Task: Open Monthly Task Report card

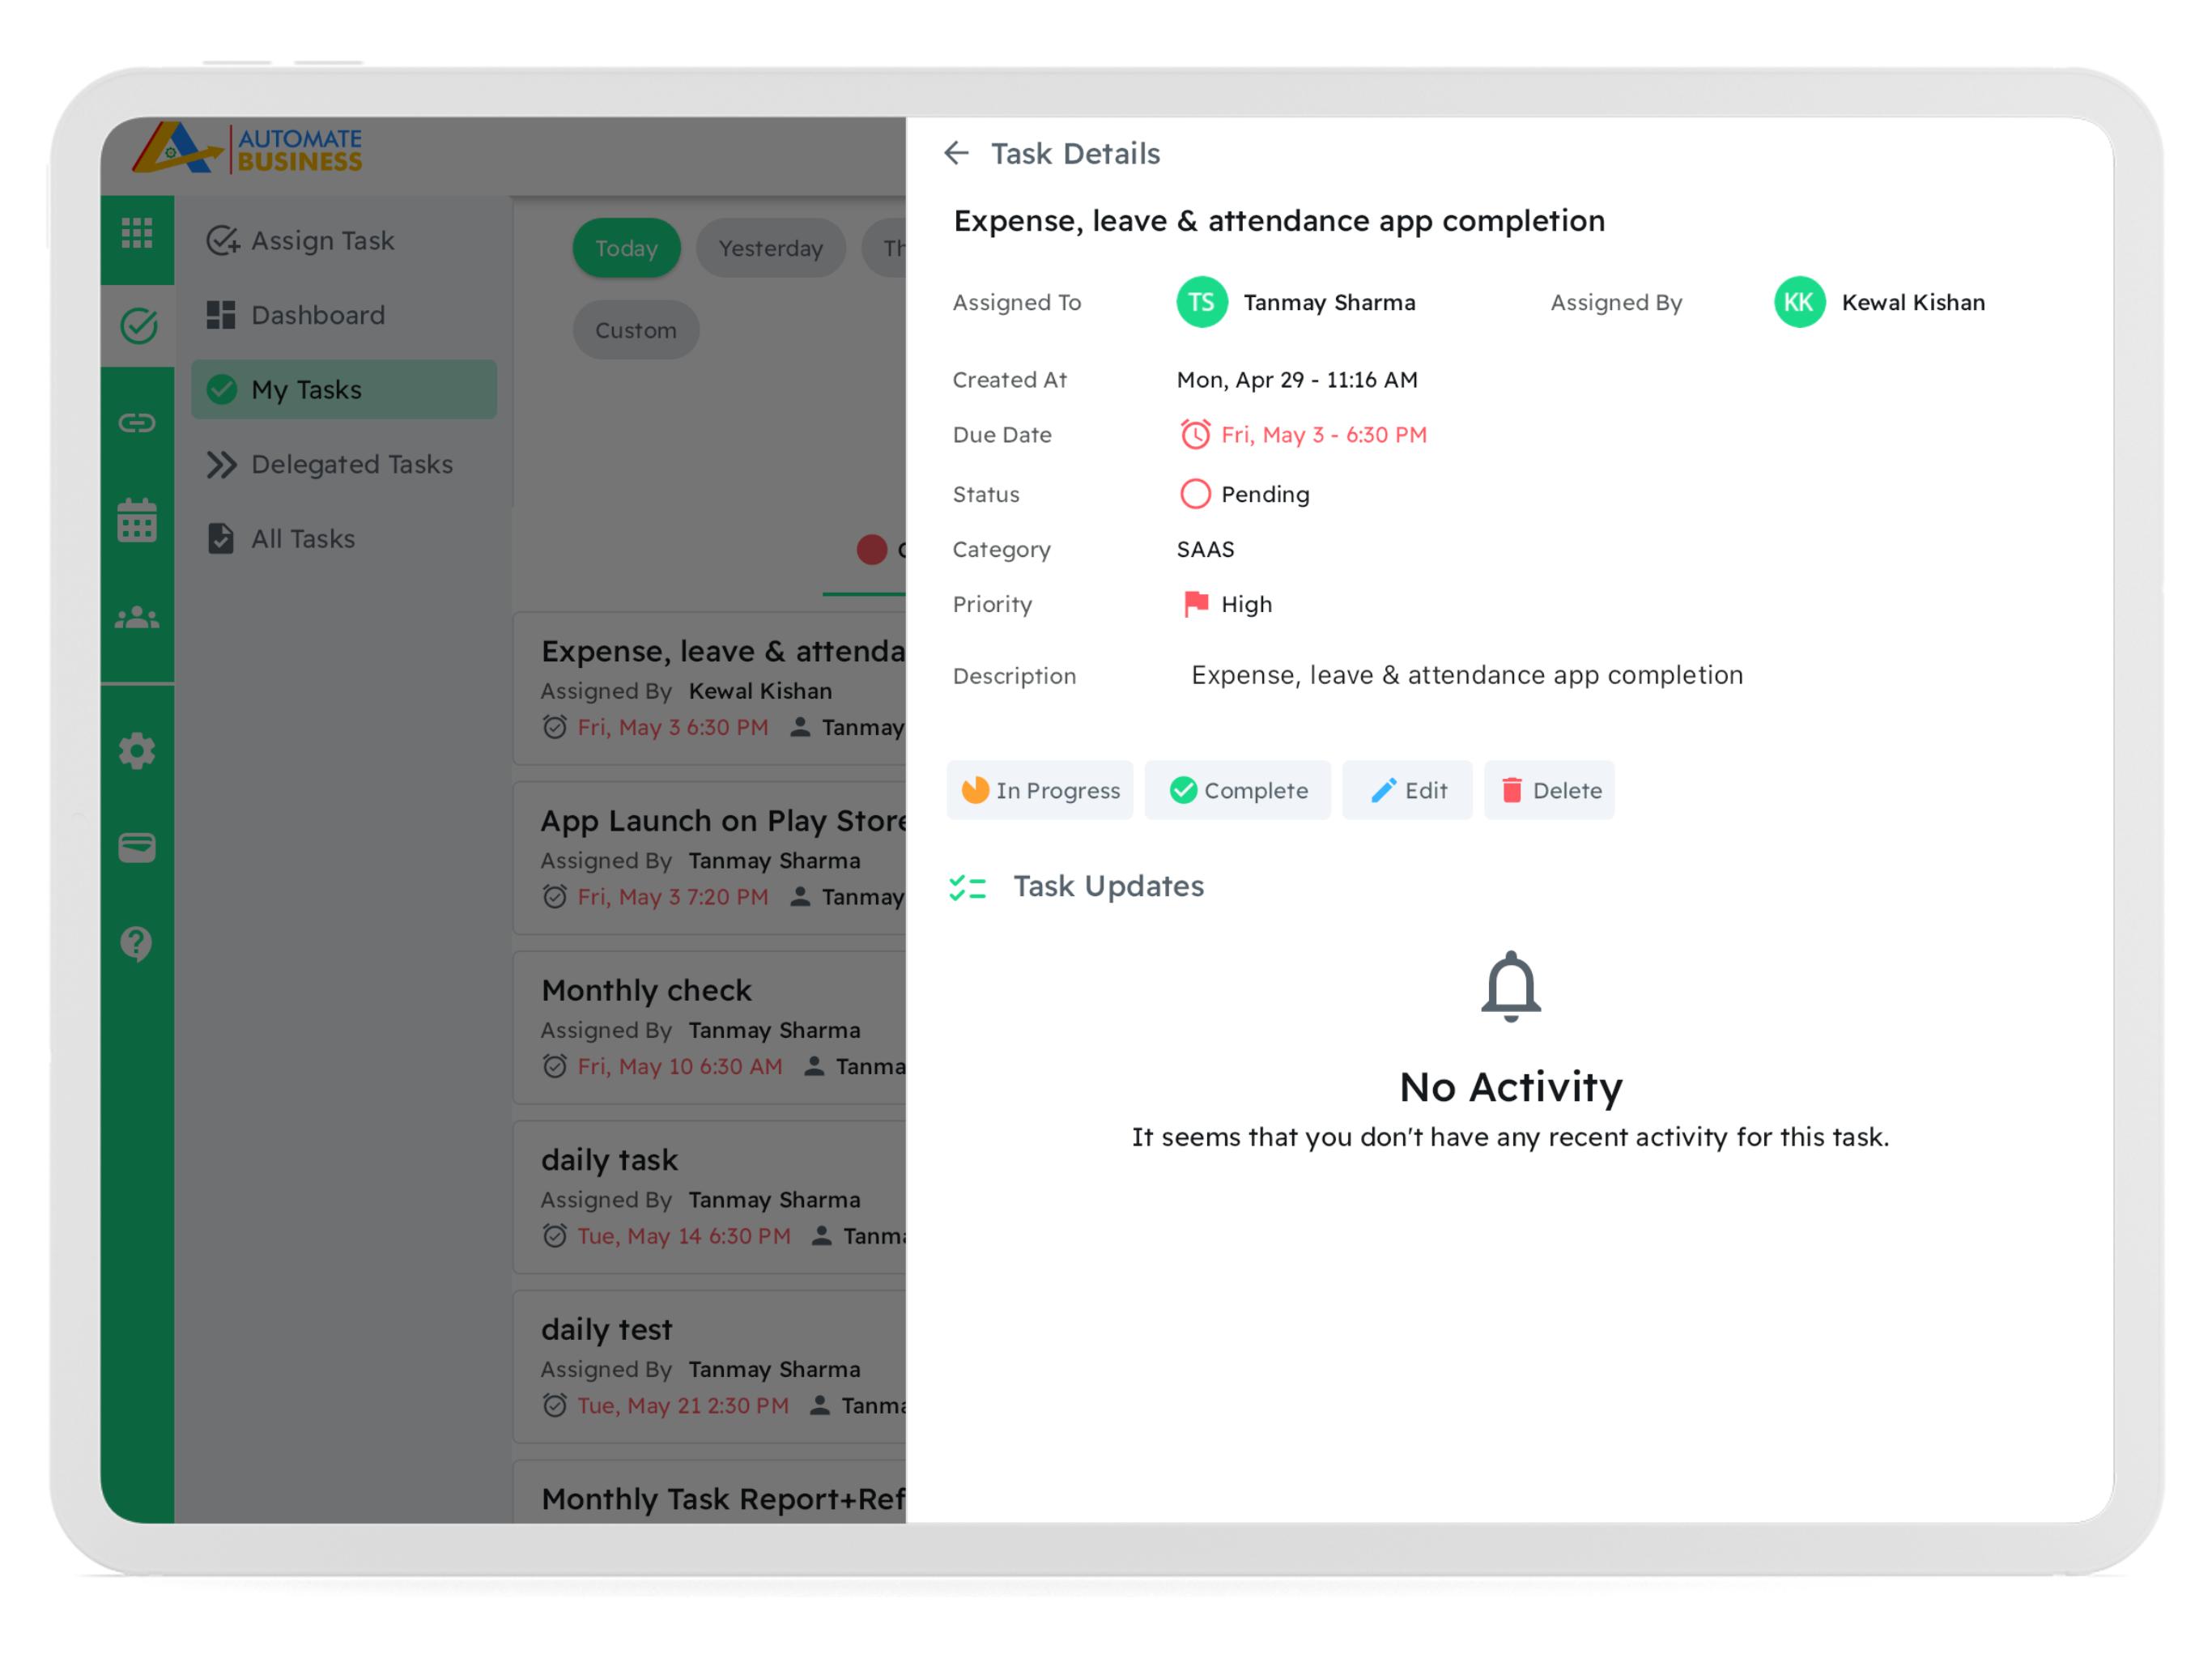Action: point(710,1493)
